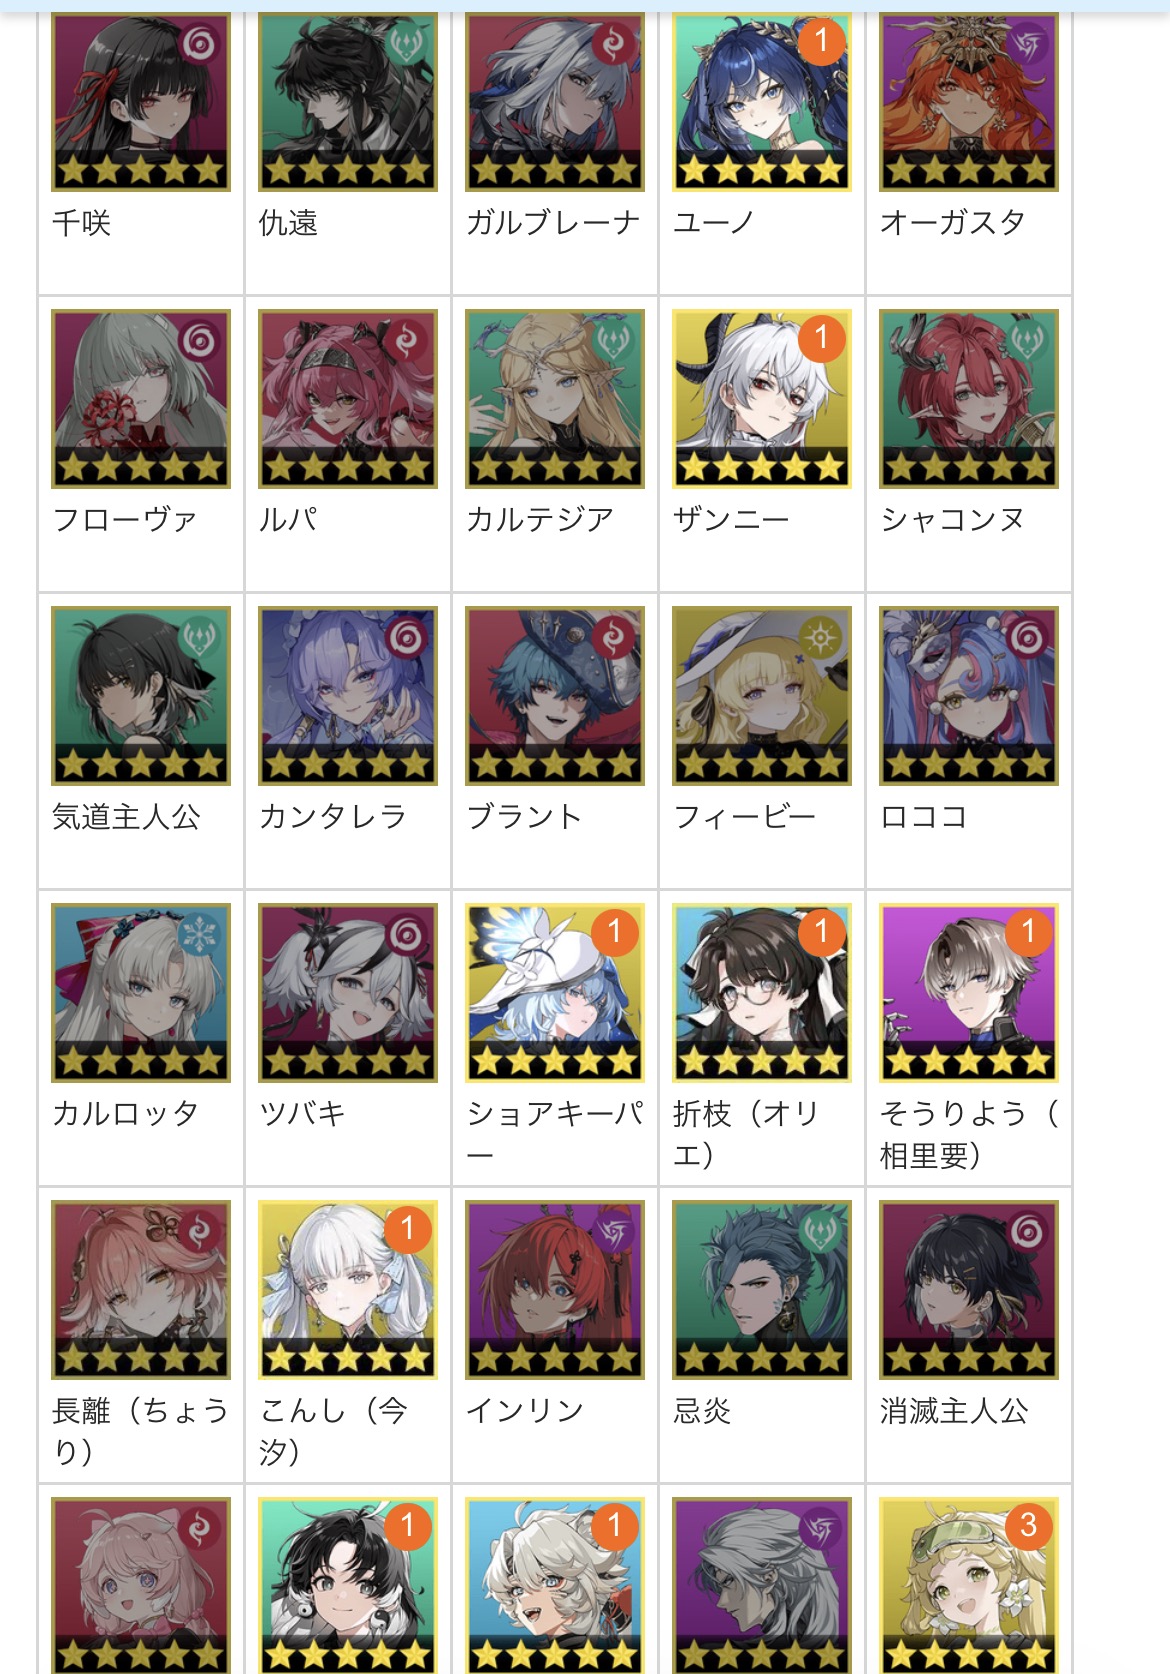Select the フローヴァ character icon

point(141,399)
